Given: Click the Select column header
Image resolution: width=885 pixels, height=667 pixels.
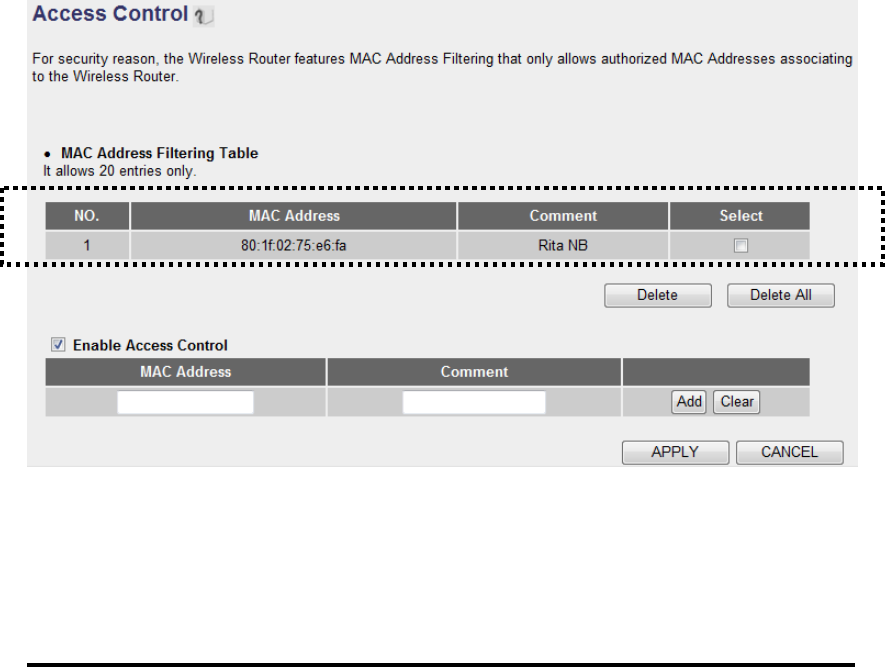Looking at the screenshot, I should pos(740,216).
